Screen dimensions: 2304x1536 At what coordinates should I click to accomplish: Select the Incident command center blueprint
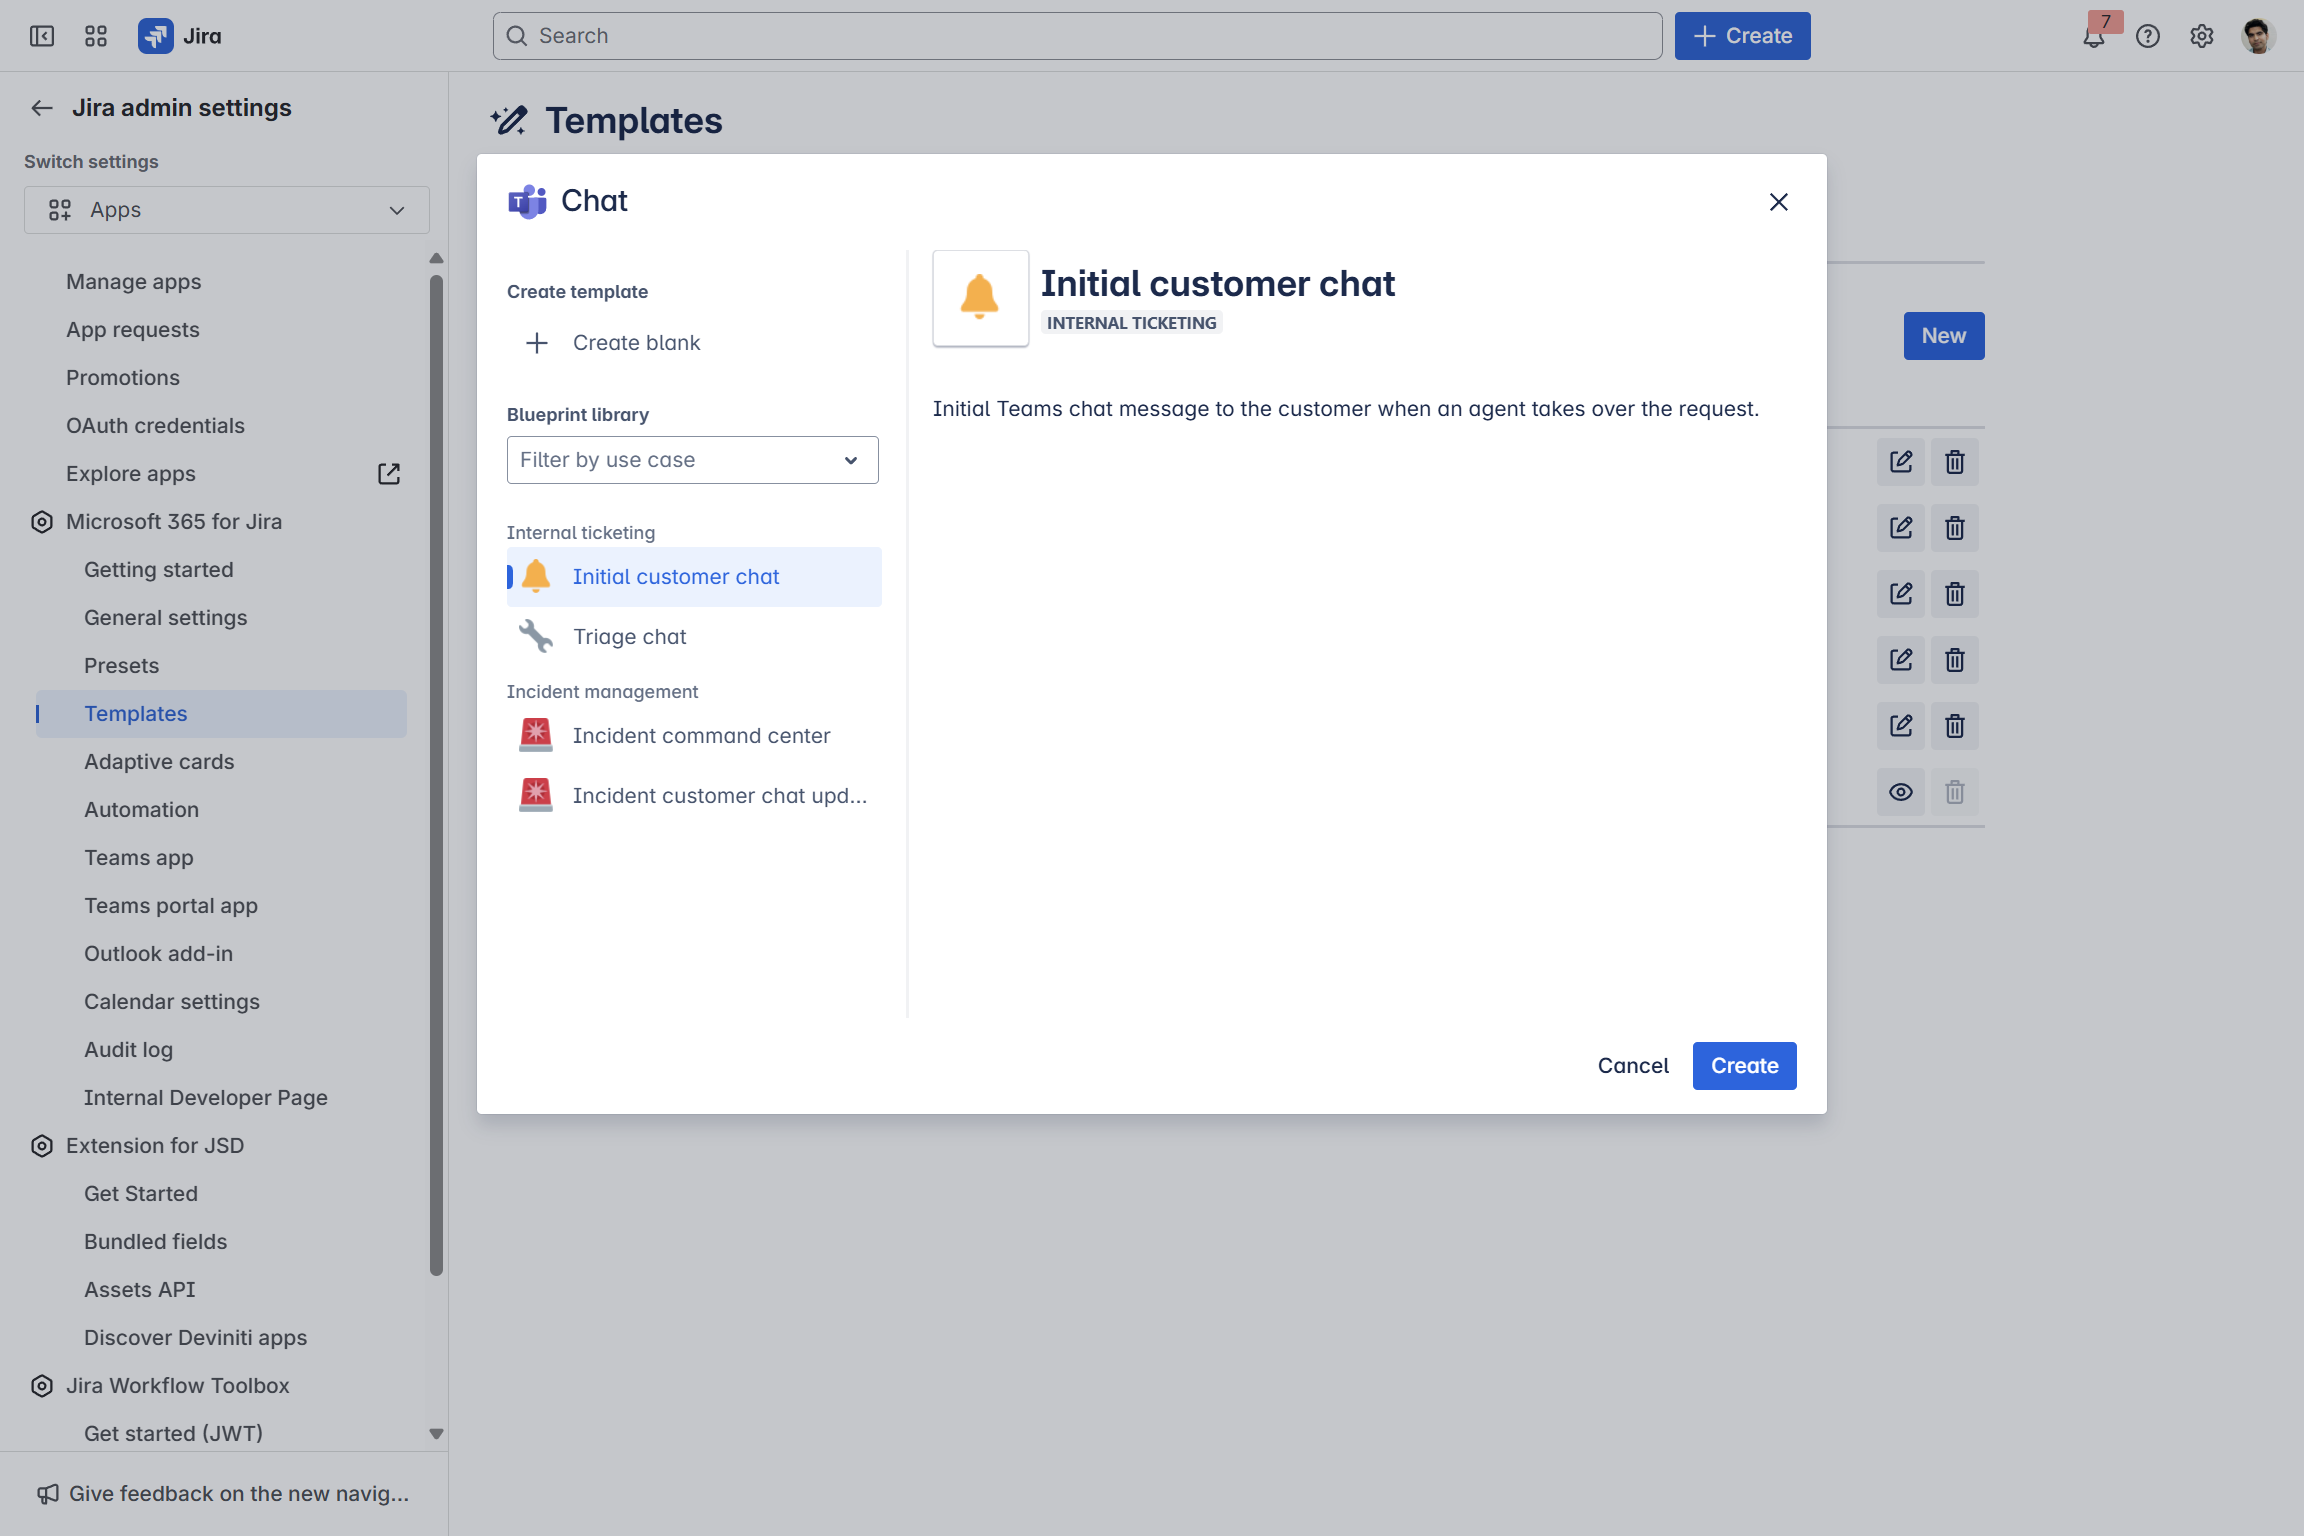coord(701,736)
